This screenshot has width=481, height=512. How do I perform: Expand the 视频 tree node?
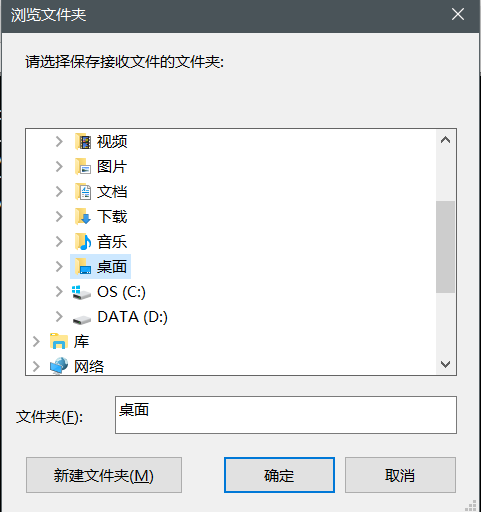(x=59, y=142)
